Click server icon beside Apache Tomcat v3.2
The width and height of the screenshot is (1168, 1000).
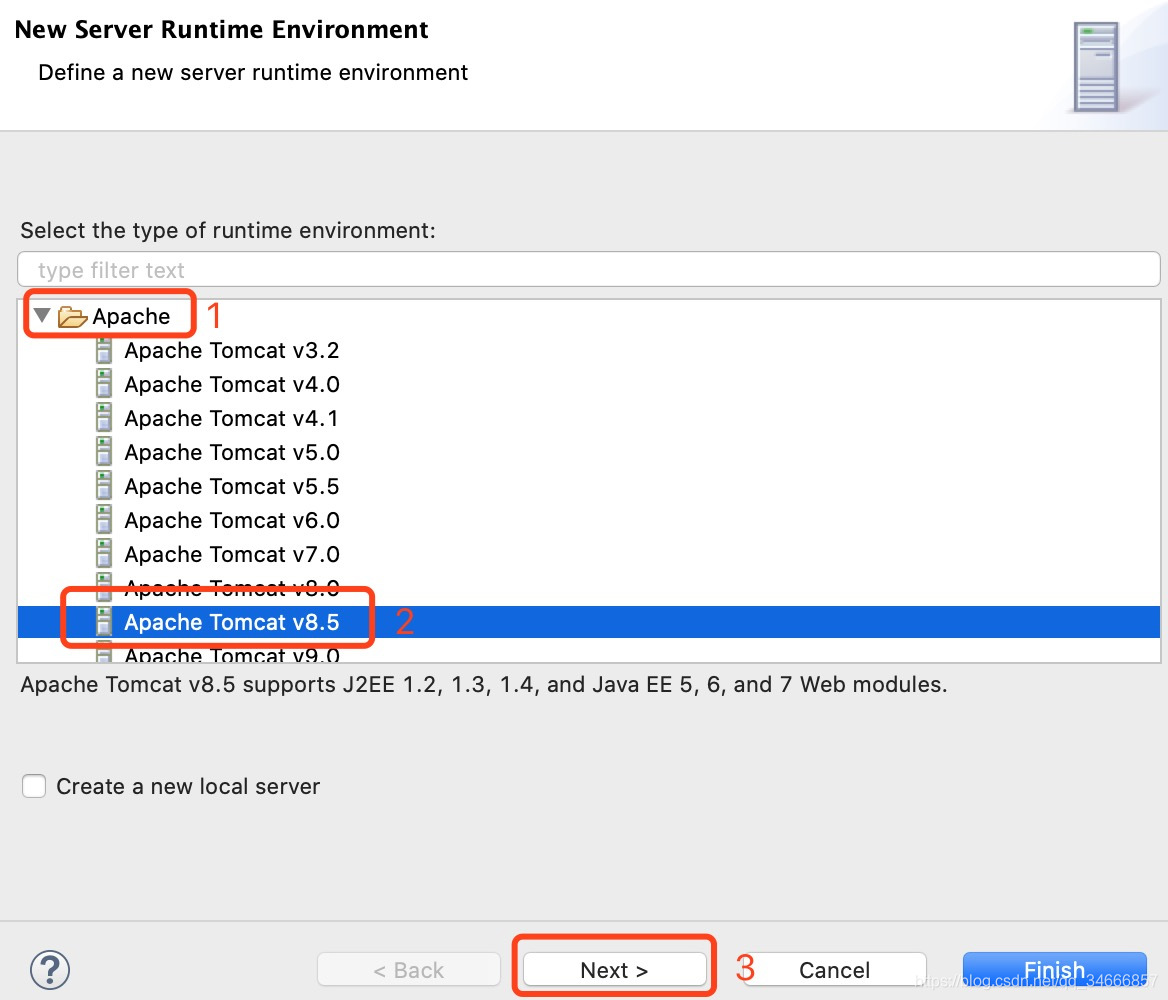[104, 350]
